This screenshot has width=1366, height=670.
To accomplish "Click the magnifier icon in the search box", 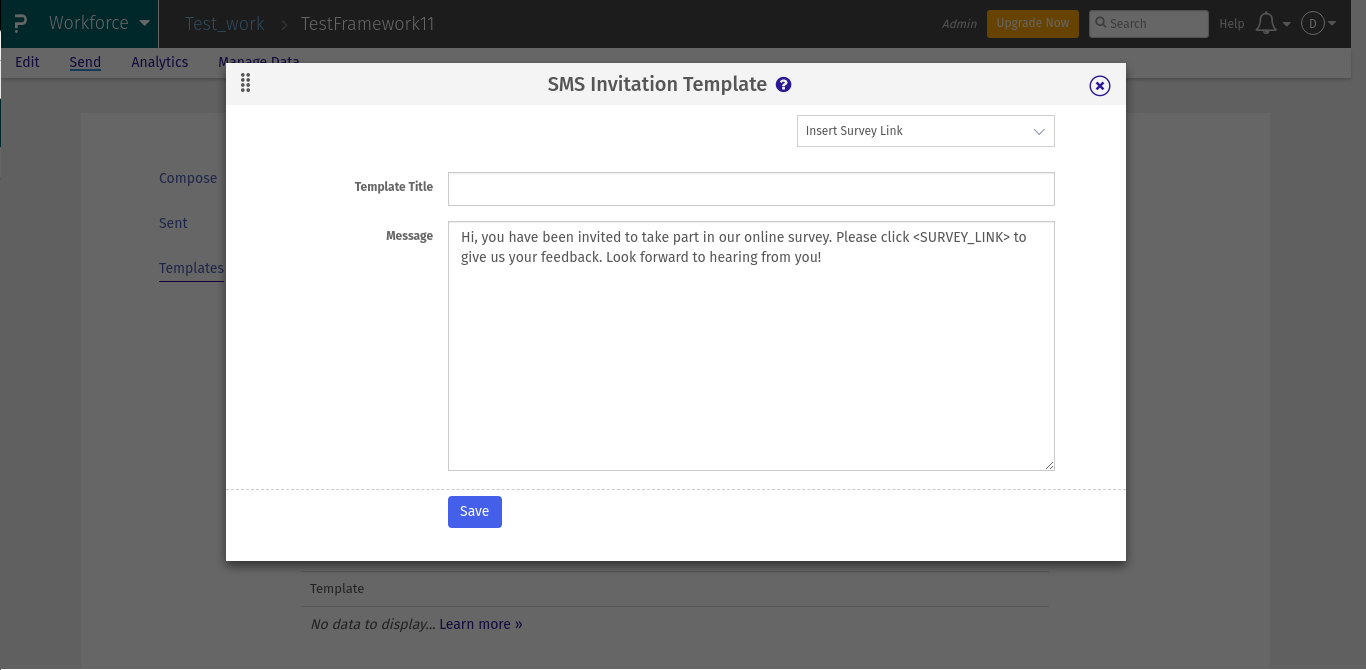I will pyautogui.click(x=1100, y=23).
